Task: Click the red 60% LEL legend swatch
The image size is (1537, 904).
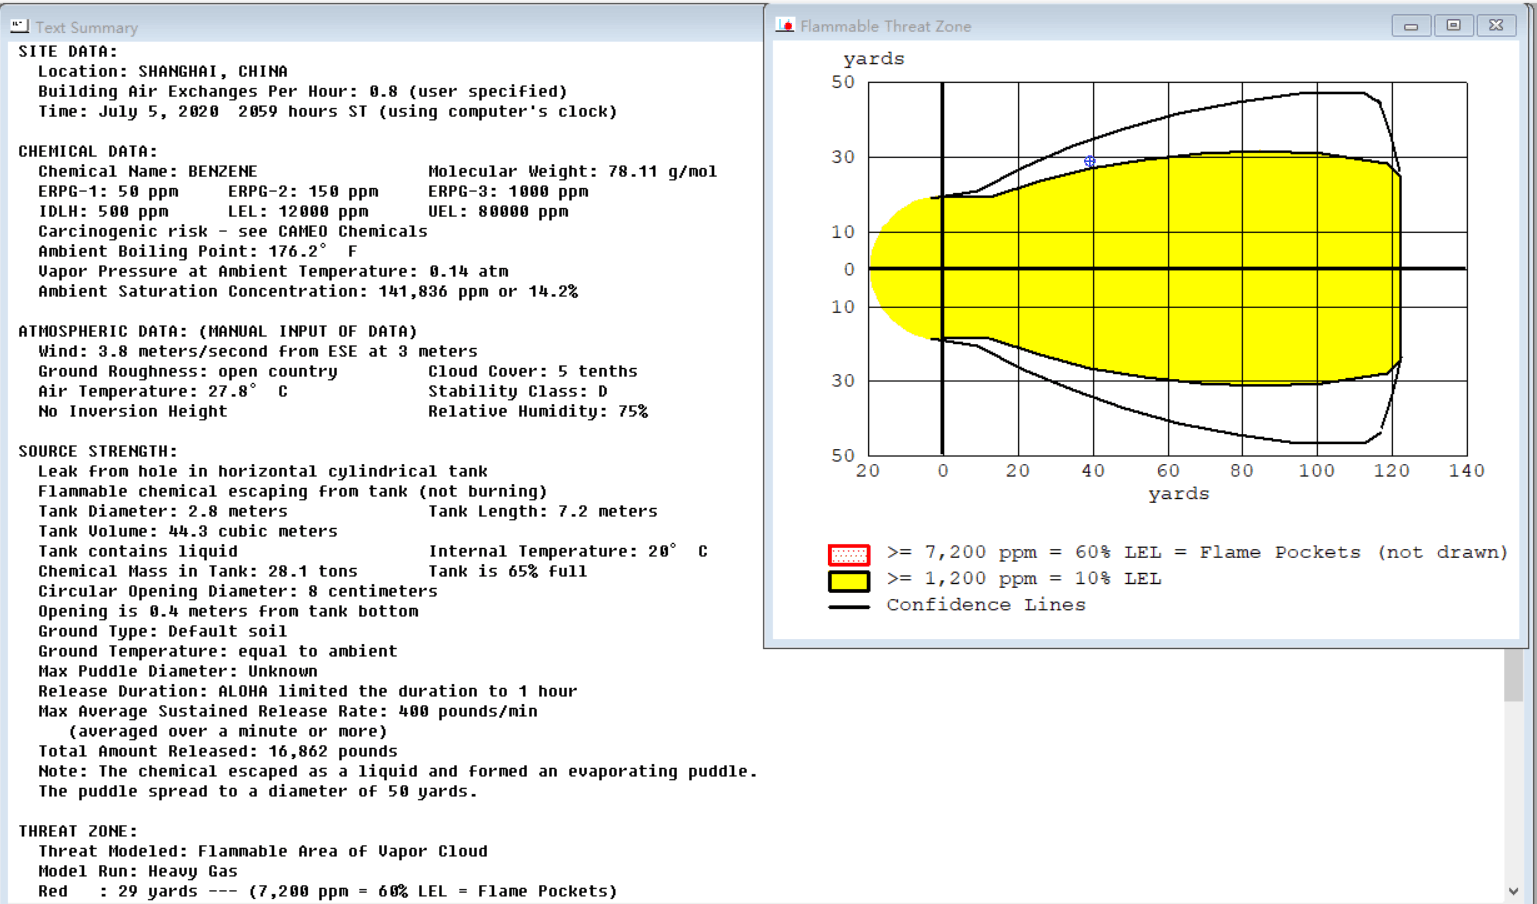Action: [849, 555]
